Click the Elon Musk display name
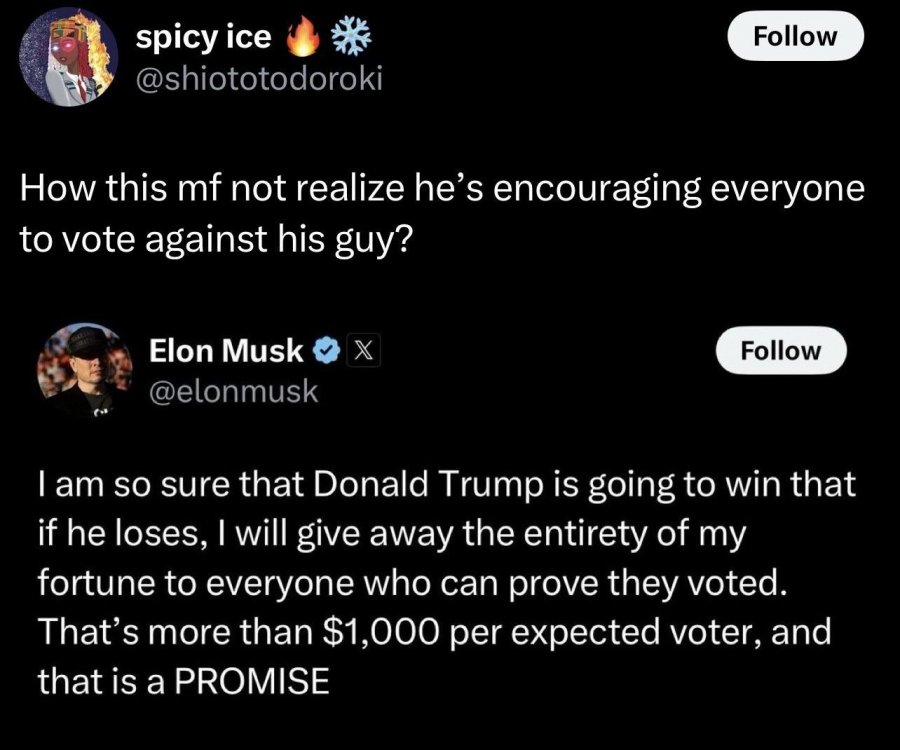This screenshot has height=750, width=900. point(226,350)
